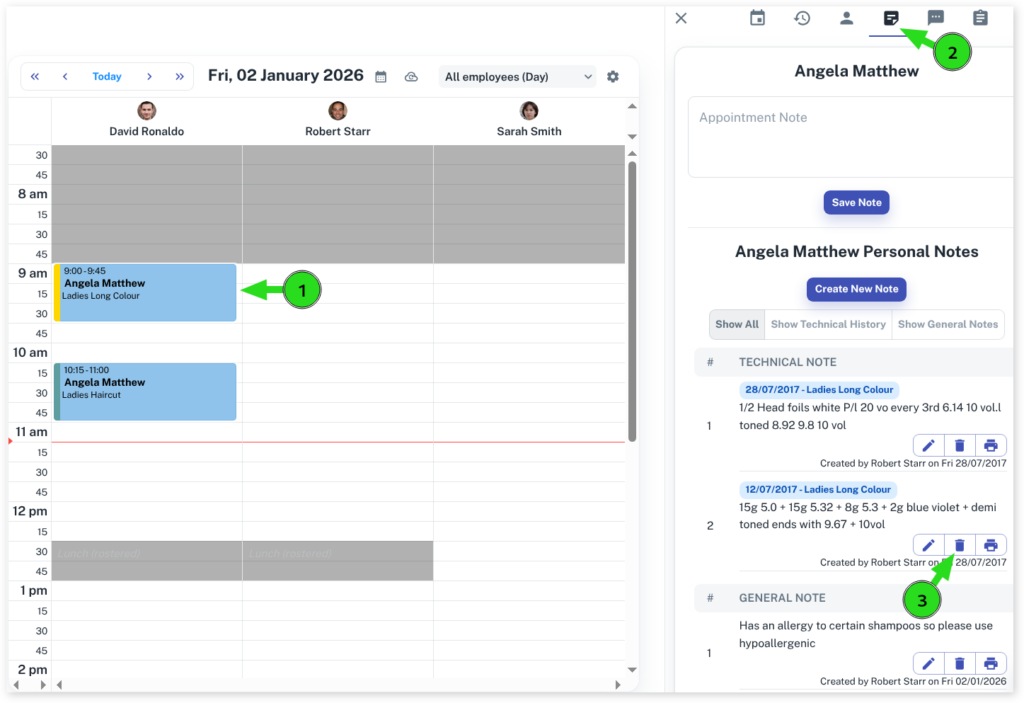The width and height of the screenshot is (1024, 703).
Task: Open the client profile tab icon
Action: [846, 18]
